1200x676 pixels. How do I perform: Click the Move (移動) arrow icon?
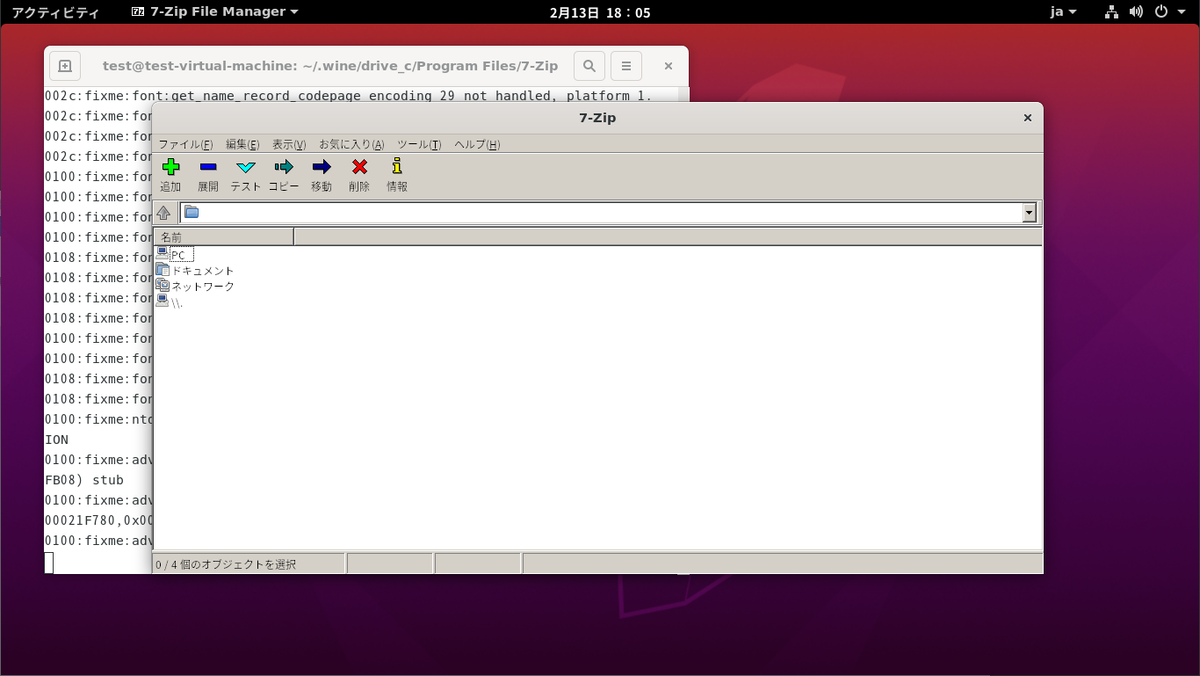[x=321, y=167]
